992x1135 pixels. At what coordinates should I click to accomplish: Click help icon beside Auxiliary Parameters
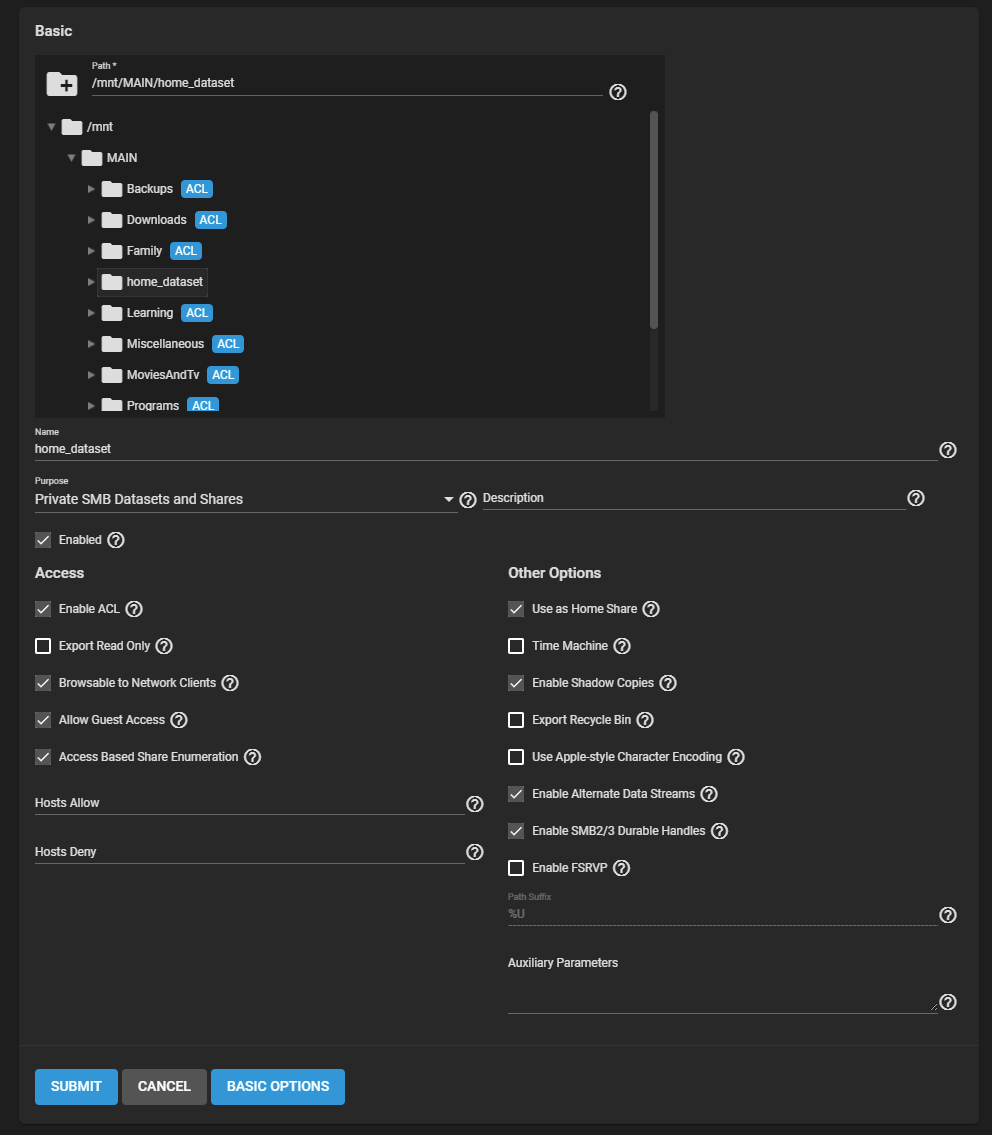[x=948, y=1002]
